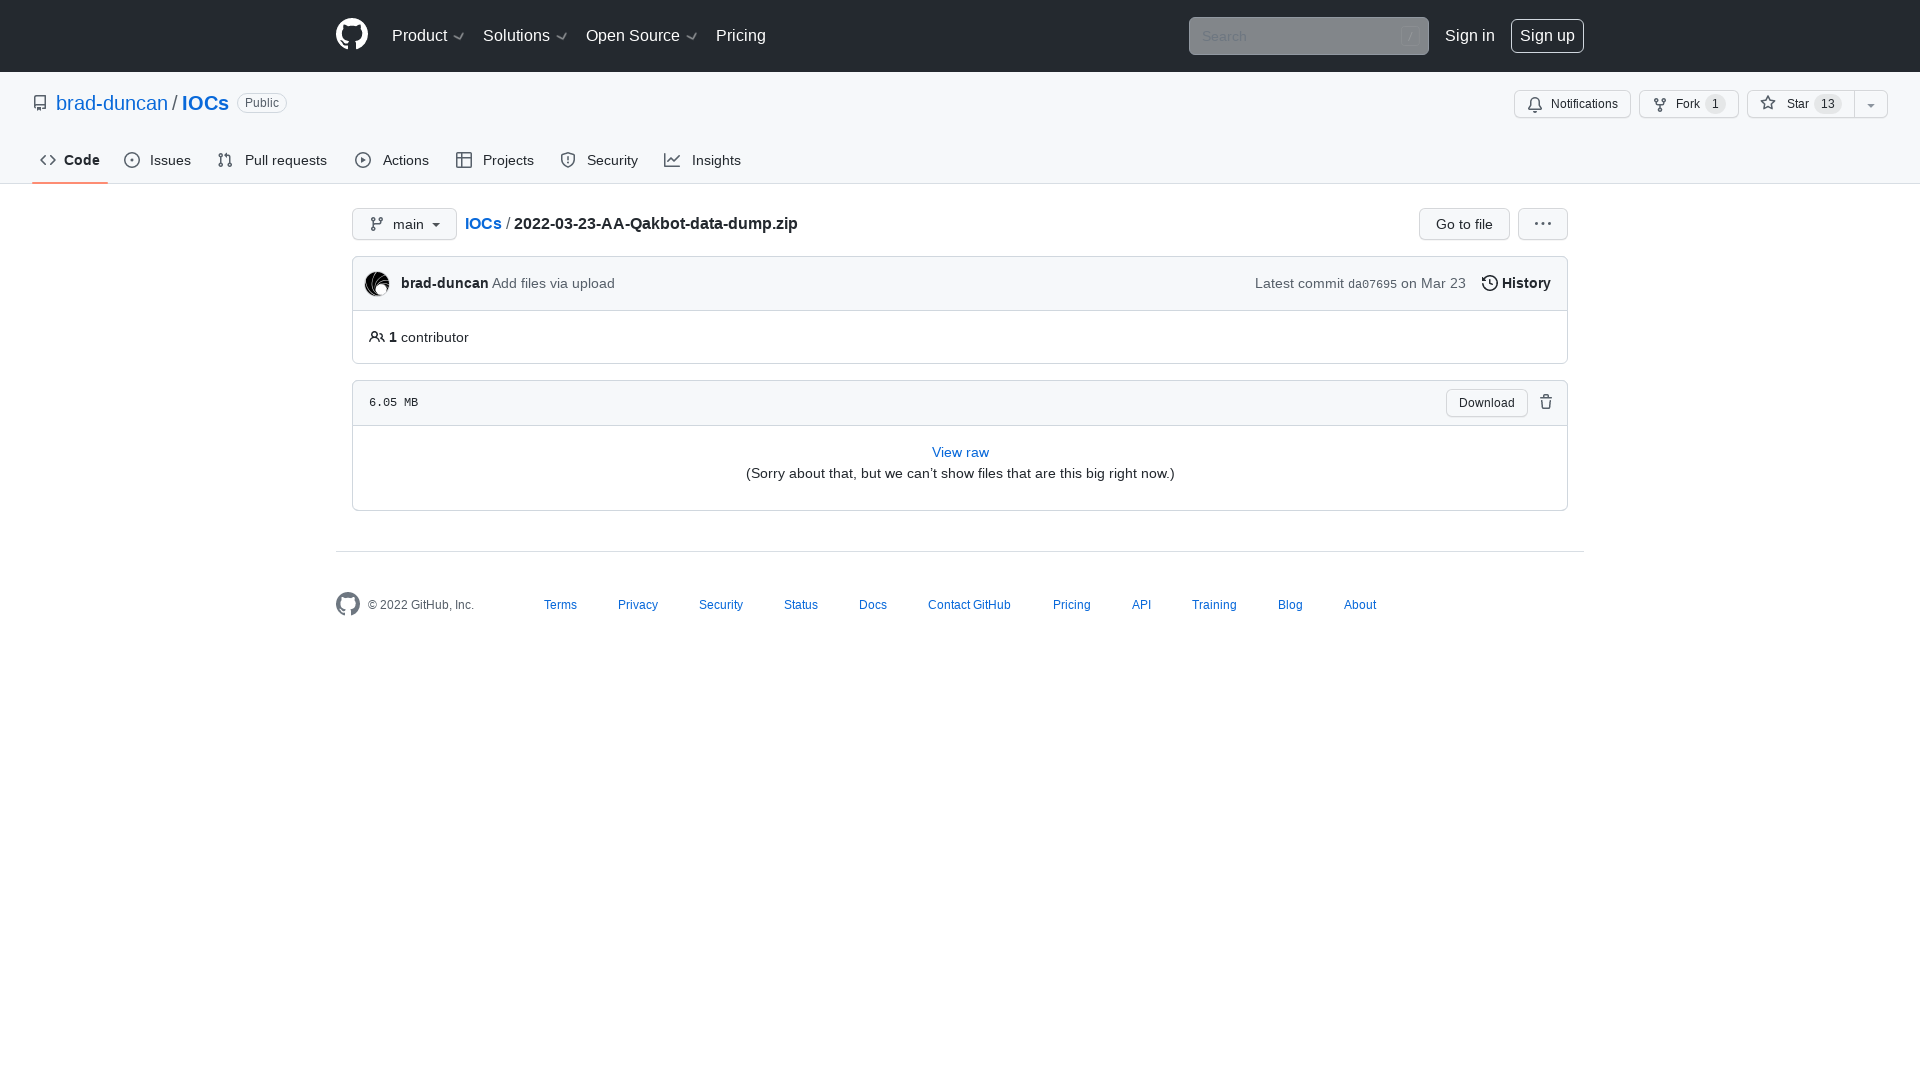Open the Projects tab

point(495,160)
